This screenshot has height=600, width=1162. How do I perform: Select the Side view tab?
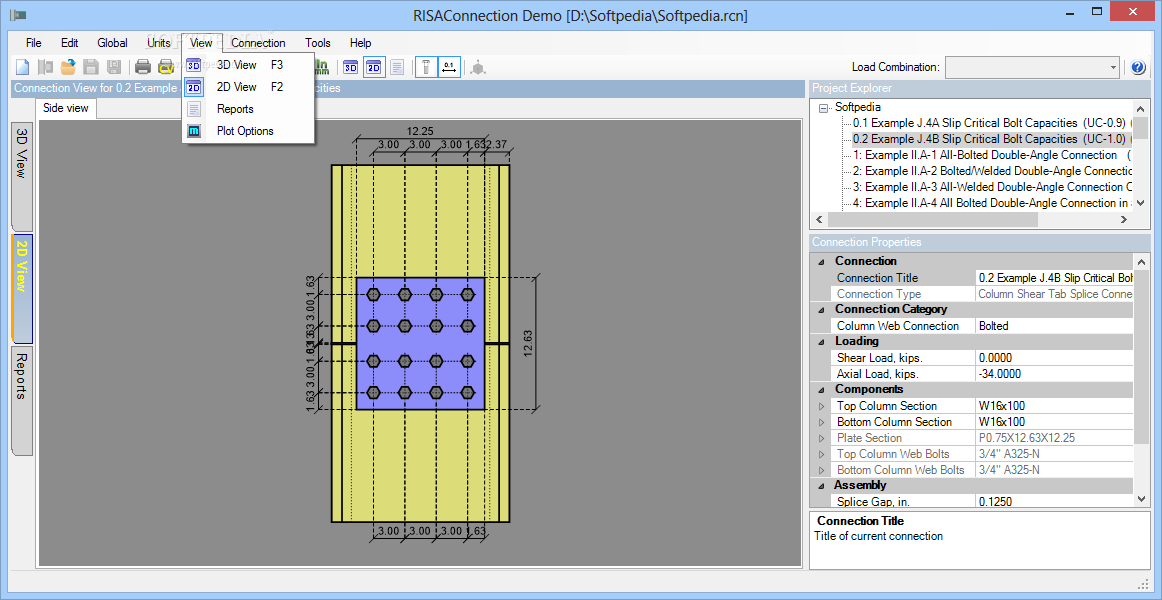66,108
